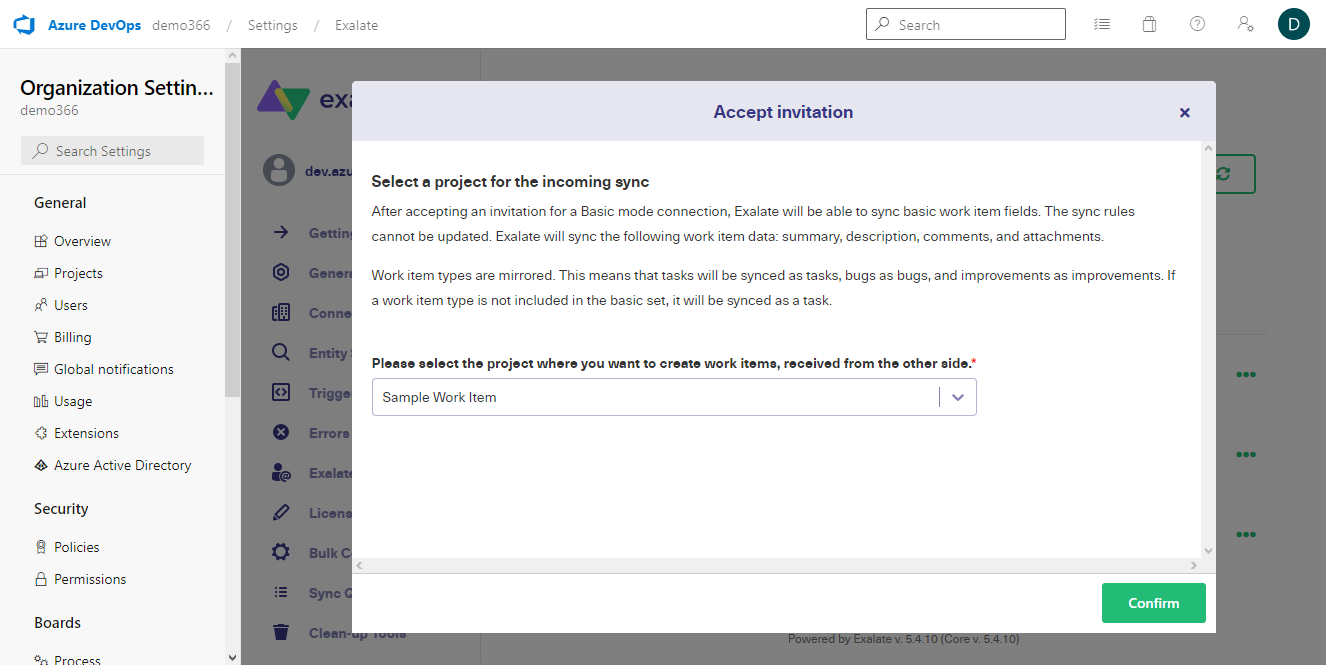Click the Exalate Sync Queue list icon
Screen dimensions: 1326x665
coord(281,592)
